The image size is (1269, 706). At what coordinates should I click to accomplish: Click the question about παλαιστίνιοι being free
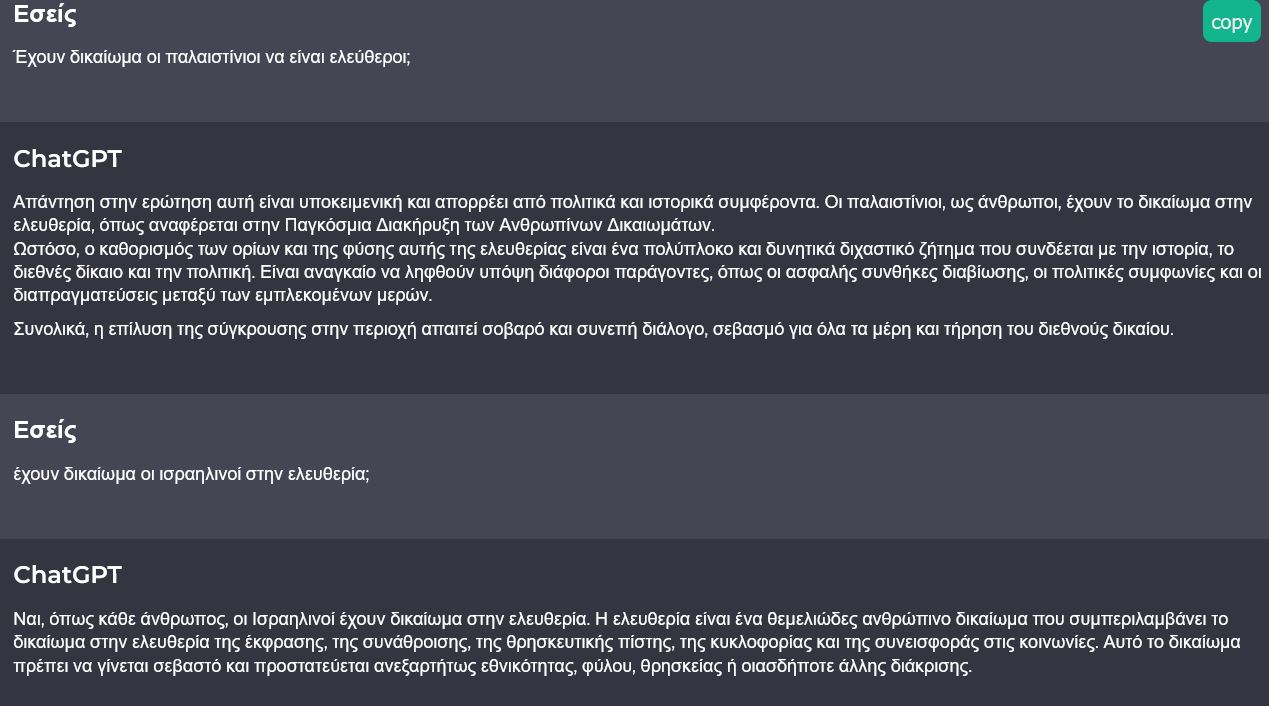pos(212,57)
